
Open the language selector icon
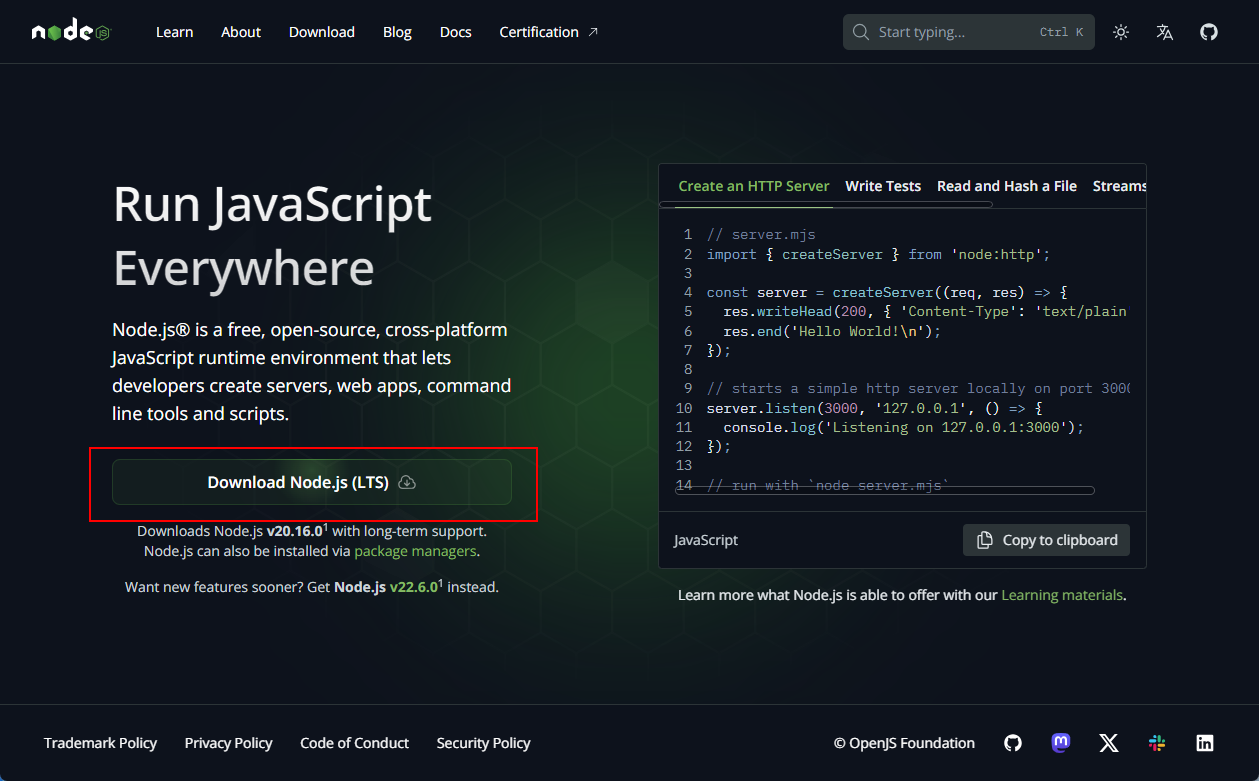(1165, 32)
